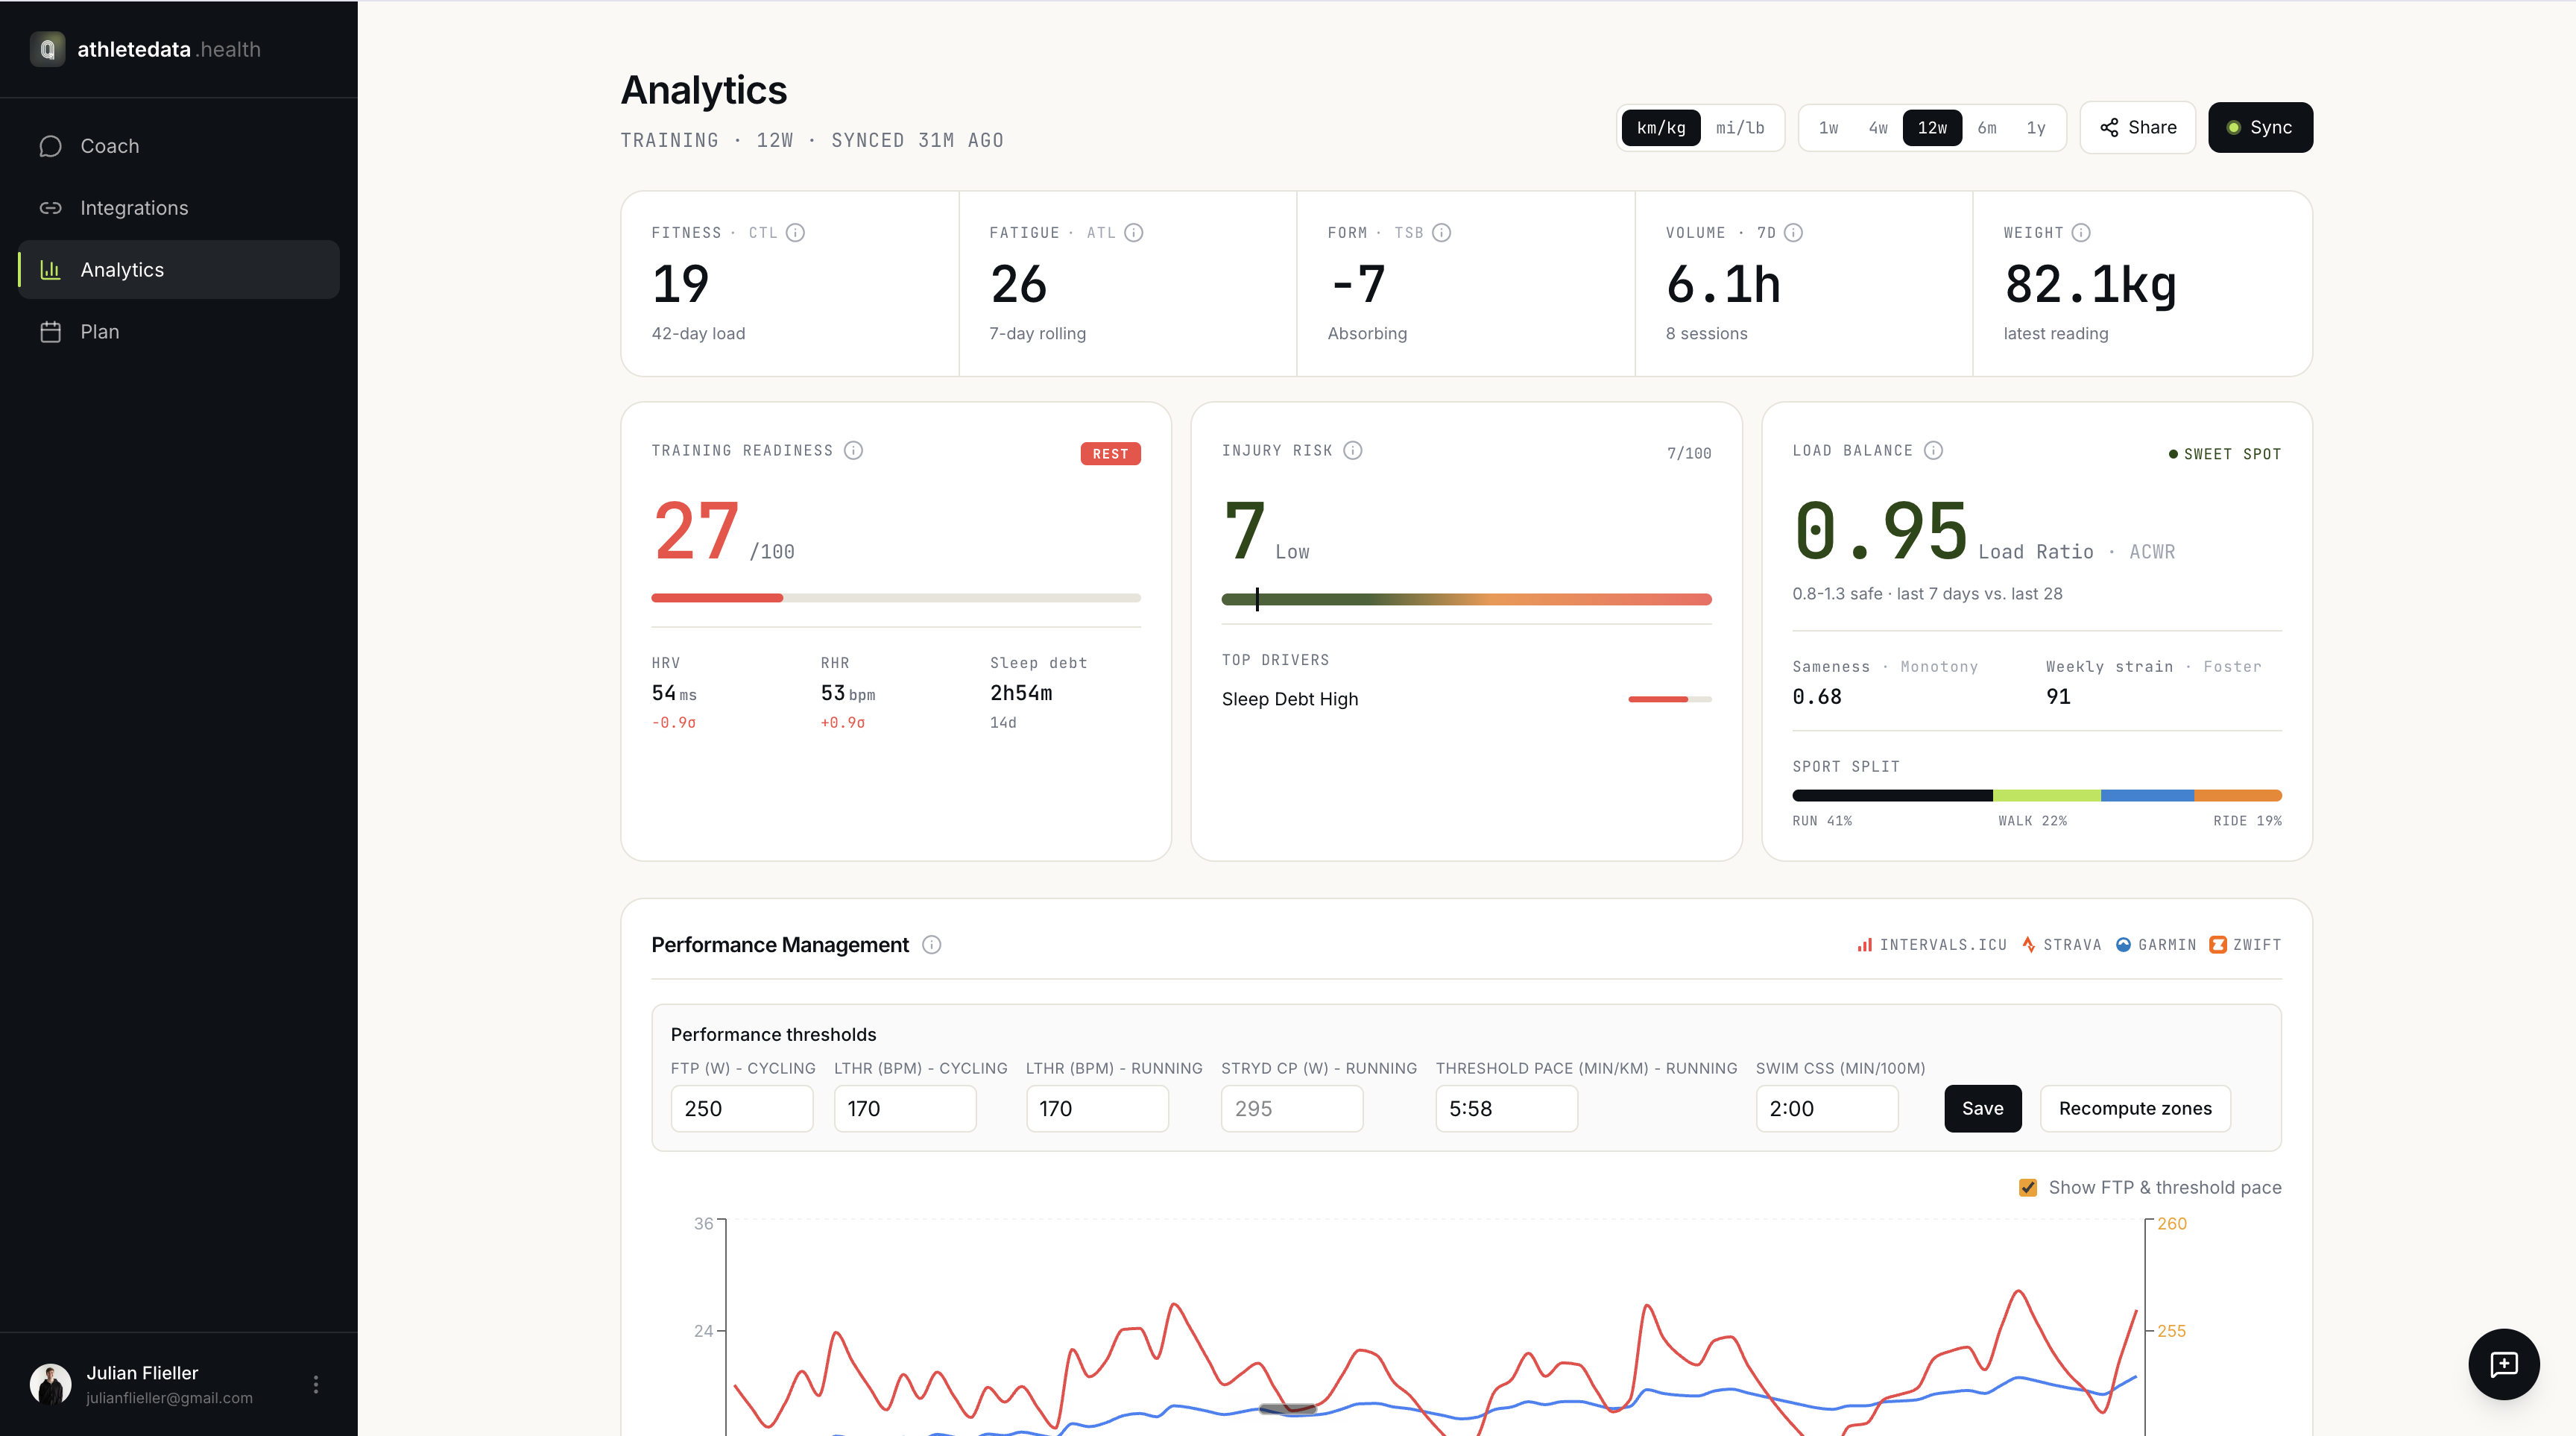
Task: Open info icon next to Form TSB
Action: [x=1441, y=233]
